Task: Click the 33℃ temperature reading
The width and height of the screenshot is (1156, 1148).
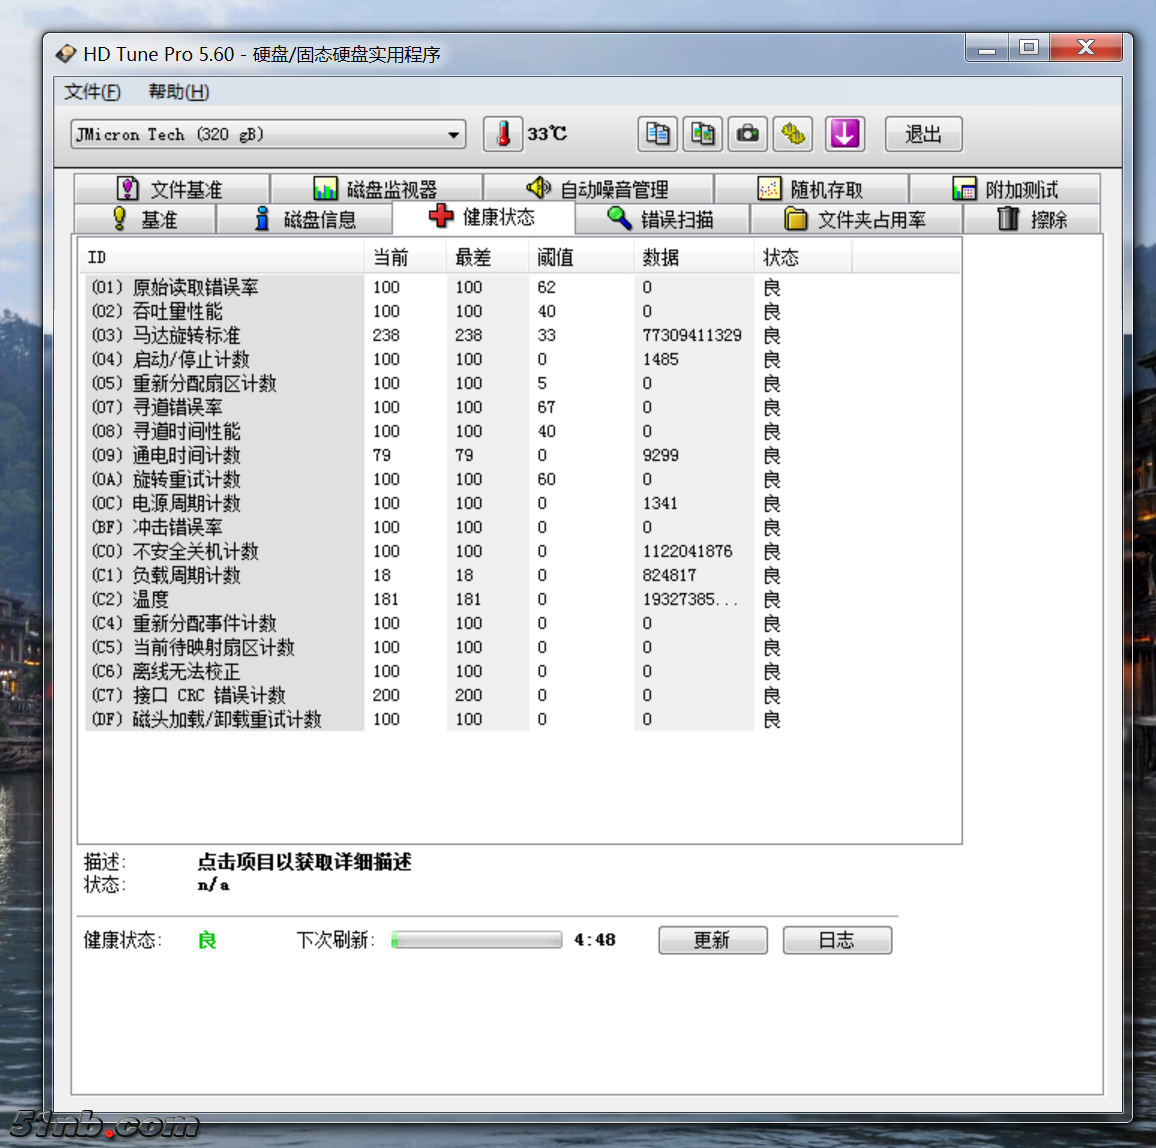Action: [547, 134]
